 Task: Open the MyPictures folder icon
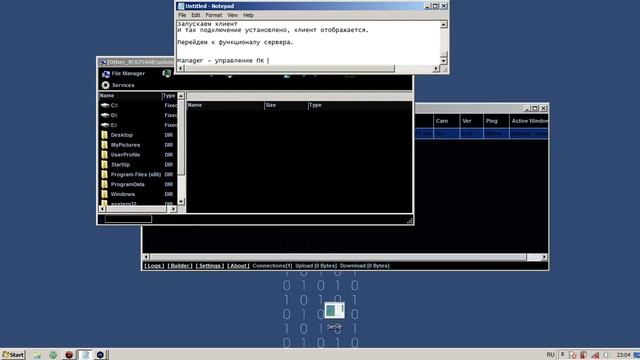(104, 144)
